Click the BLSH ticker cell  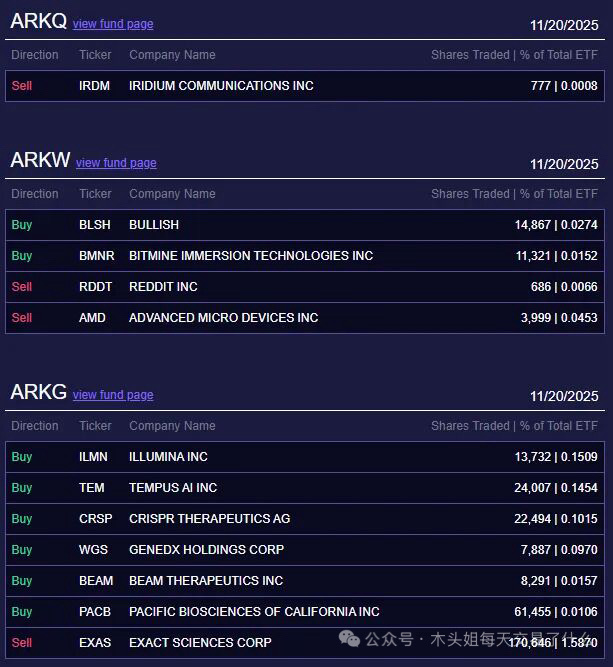click(95, 225)
